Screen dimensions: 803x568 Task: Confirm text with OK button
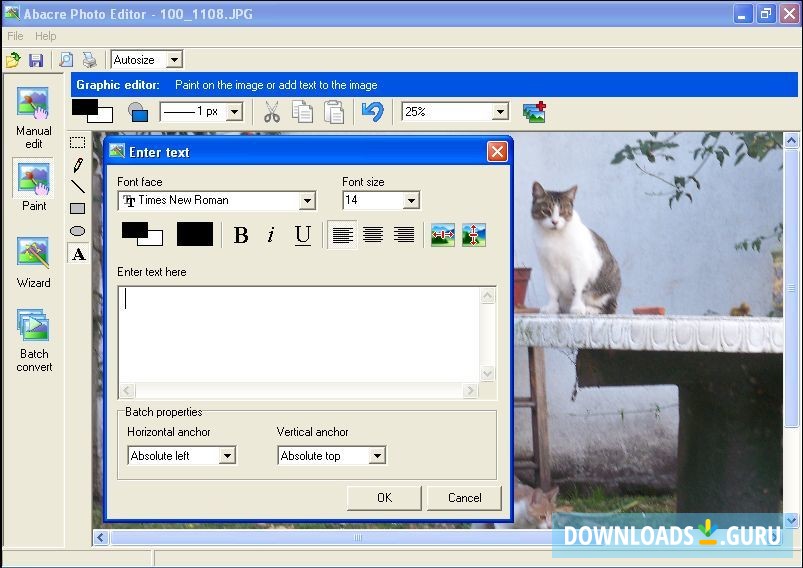click(x=384, y=498)
